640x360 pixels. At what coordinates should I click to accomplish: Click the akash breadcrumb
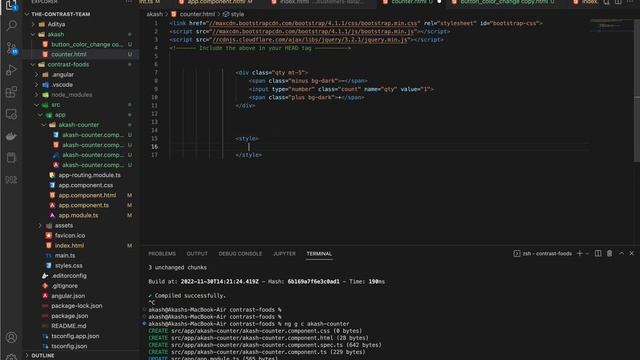[154, 14]
